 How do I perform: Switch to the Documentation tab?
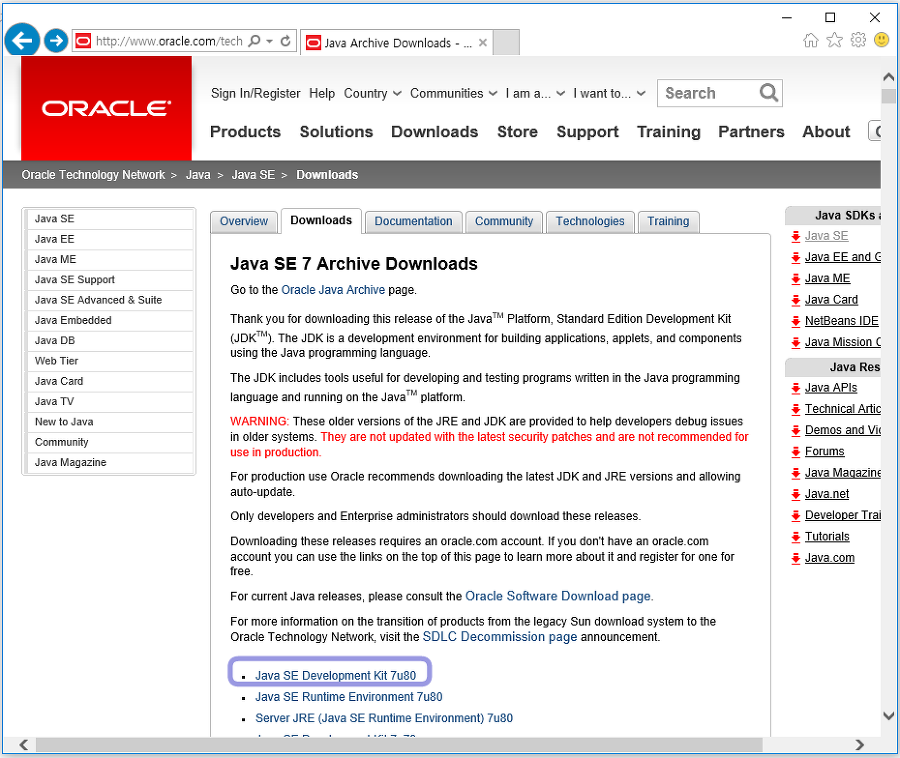413,221
